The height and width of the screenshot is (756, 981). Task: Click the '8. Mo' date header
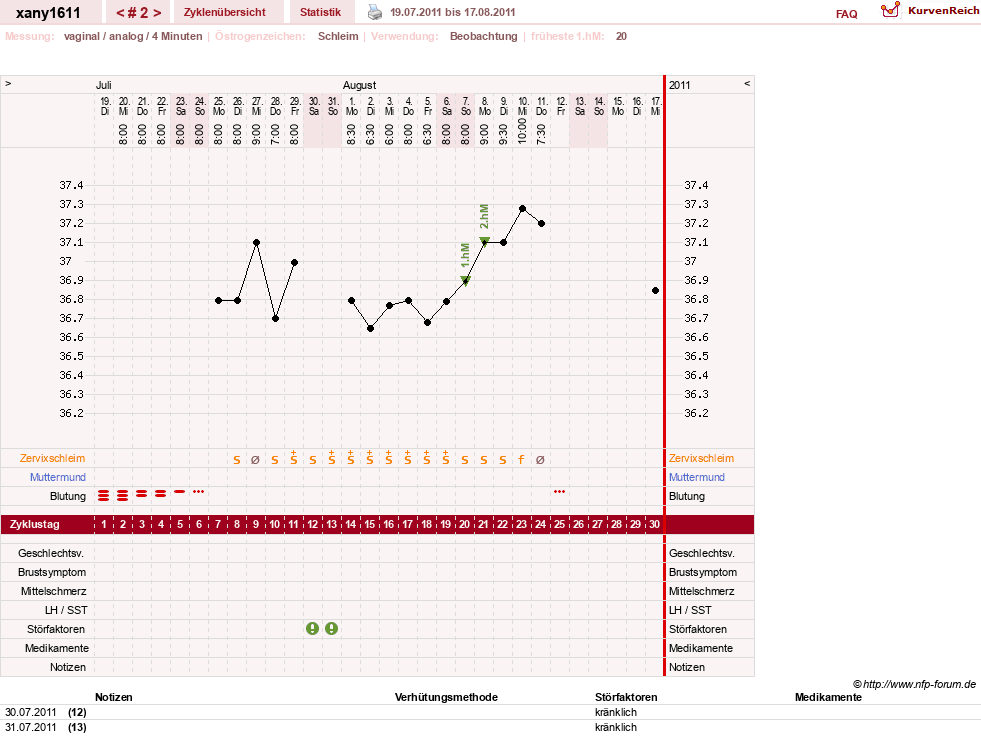pos(484,106)
